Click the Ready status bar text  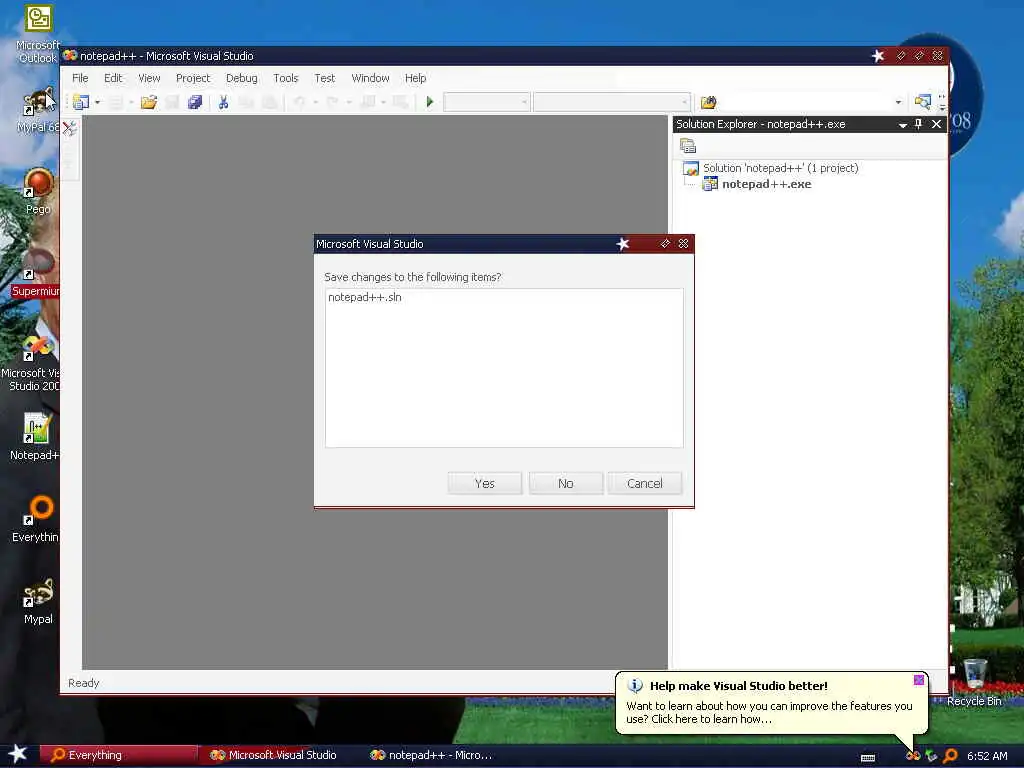click(84, 683)
